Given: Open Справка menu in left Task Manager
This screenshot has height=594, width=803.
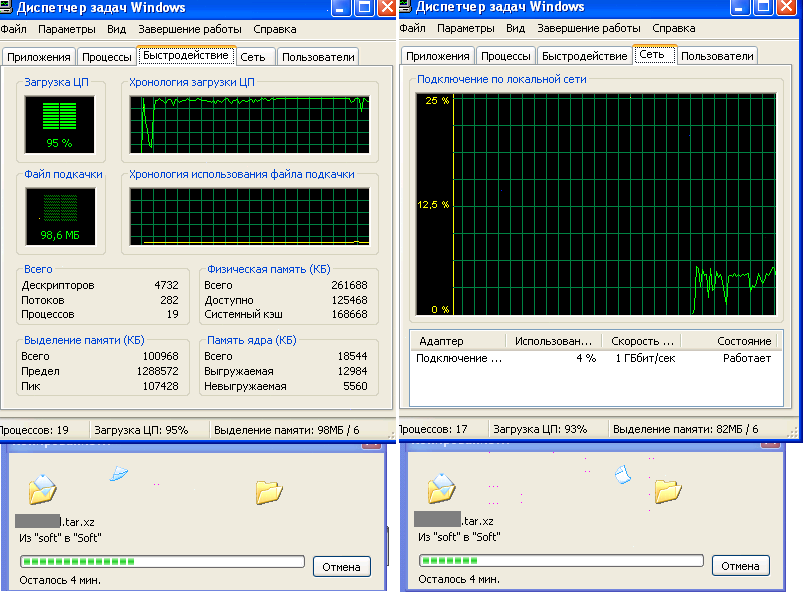Looking at the screenshot, I should point(274,29).
